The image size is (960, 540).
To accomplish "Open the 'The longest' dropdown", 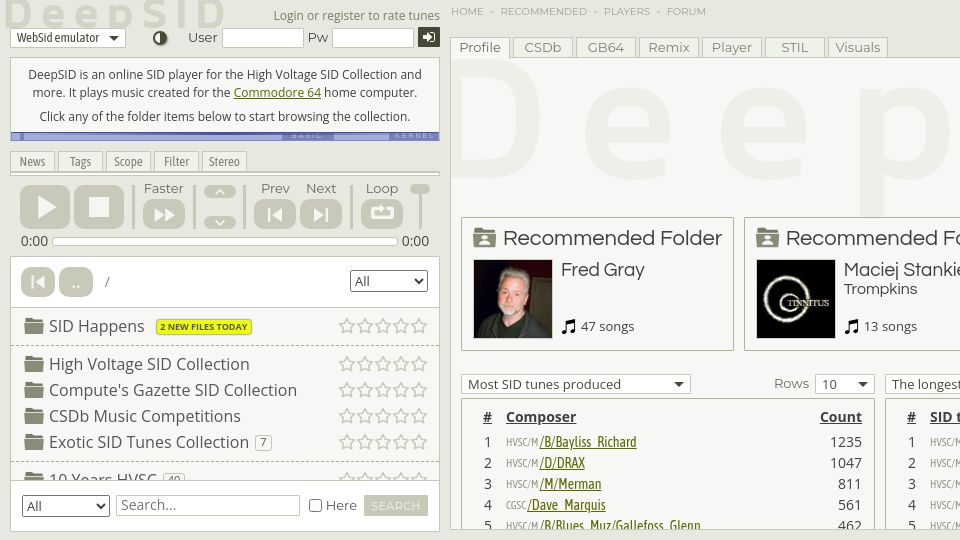I will pos(923,384).
